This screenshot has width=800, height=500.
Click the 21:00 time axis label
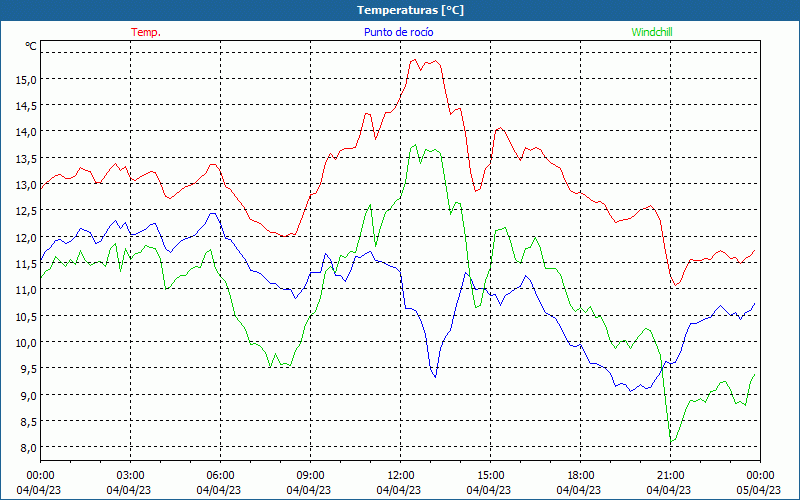point(670,476)
